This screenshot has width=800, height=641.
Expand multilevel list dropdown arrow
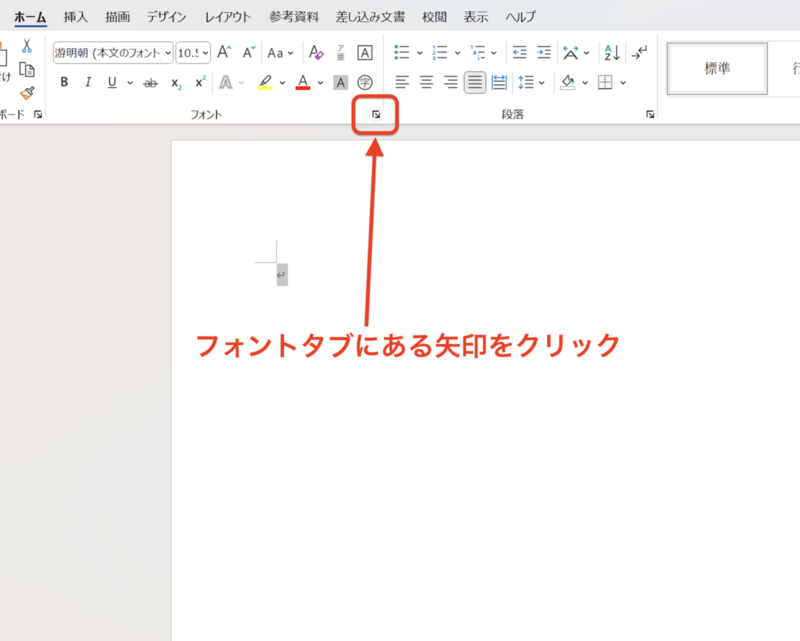(494, 53)
